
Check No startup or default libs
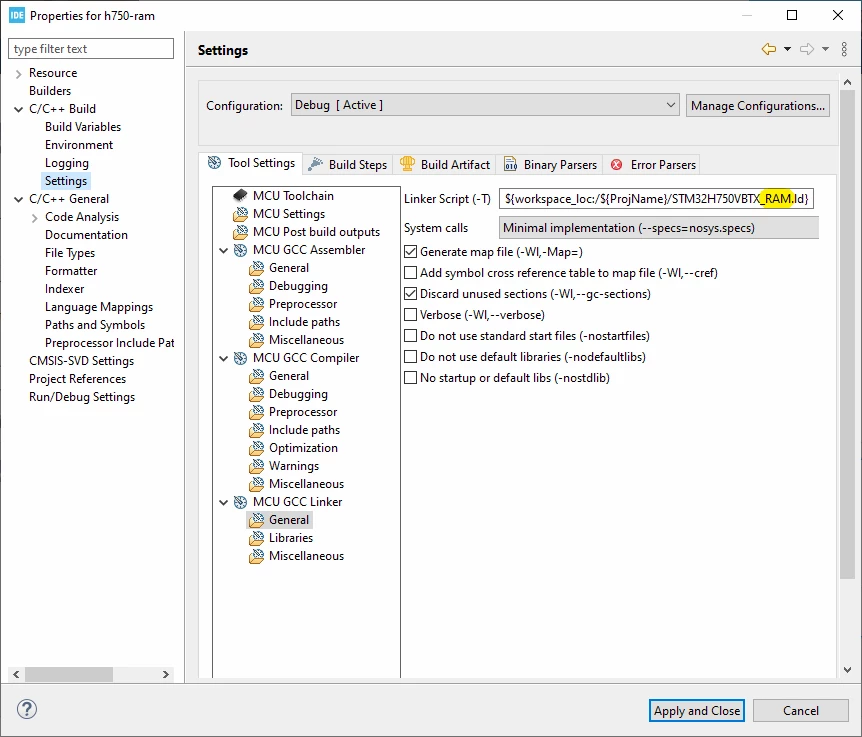[410, 378]
